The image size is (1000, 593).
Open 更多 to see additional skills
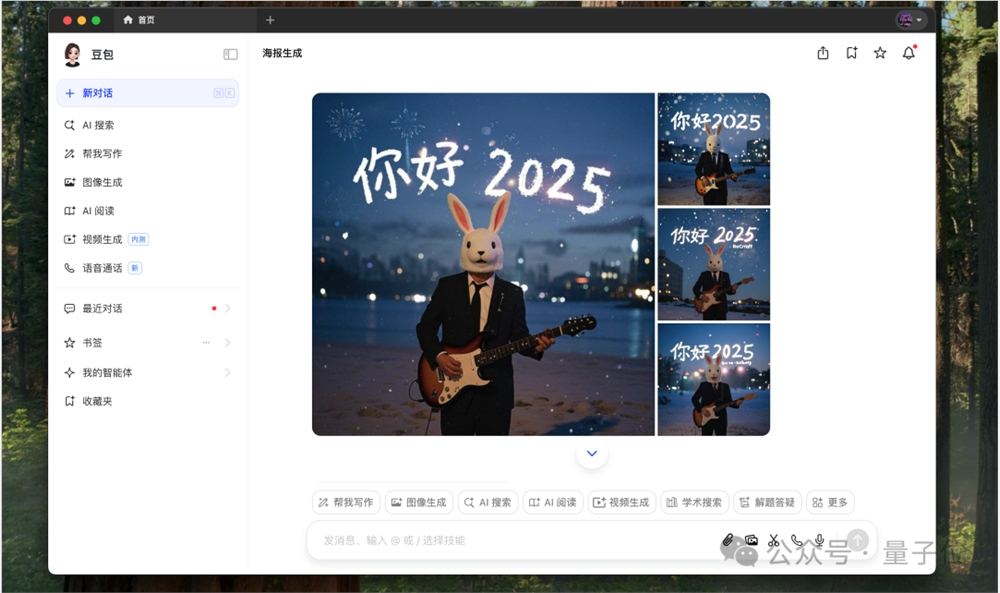[831, 502]
